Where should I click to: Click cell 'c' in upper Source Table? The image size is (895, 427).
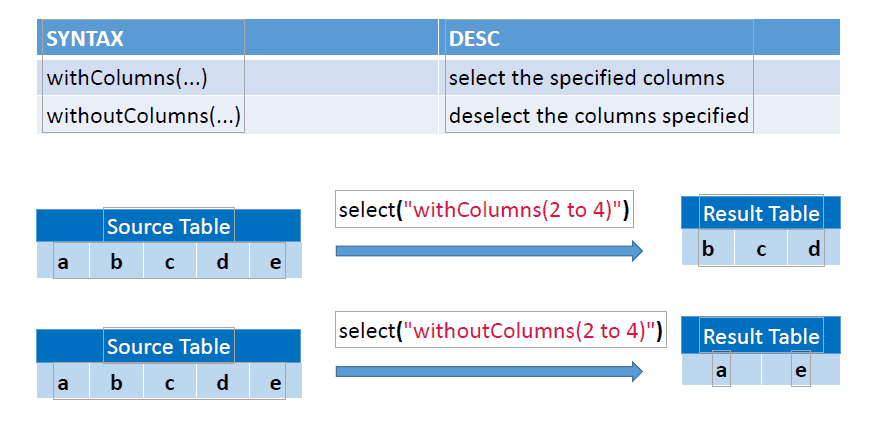pyautogui.click(x=170, y=261)
